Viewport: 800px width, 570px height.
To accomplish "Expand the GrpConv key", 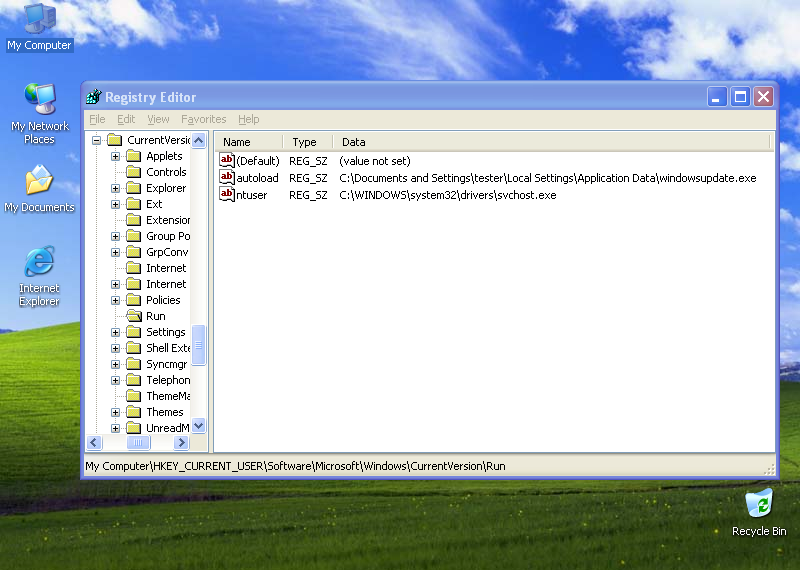I will tap(115, 252).
